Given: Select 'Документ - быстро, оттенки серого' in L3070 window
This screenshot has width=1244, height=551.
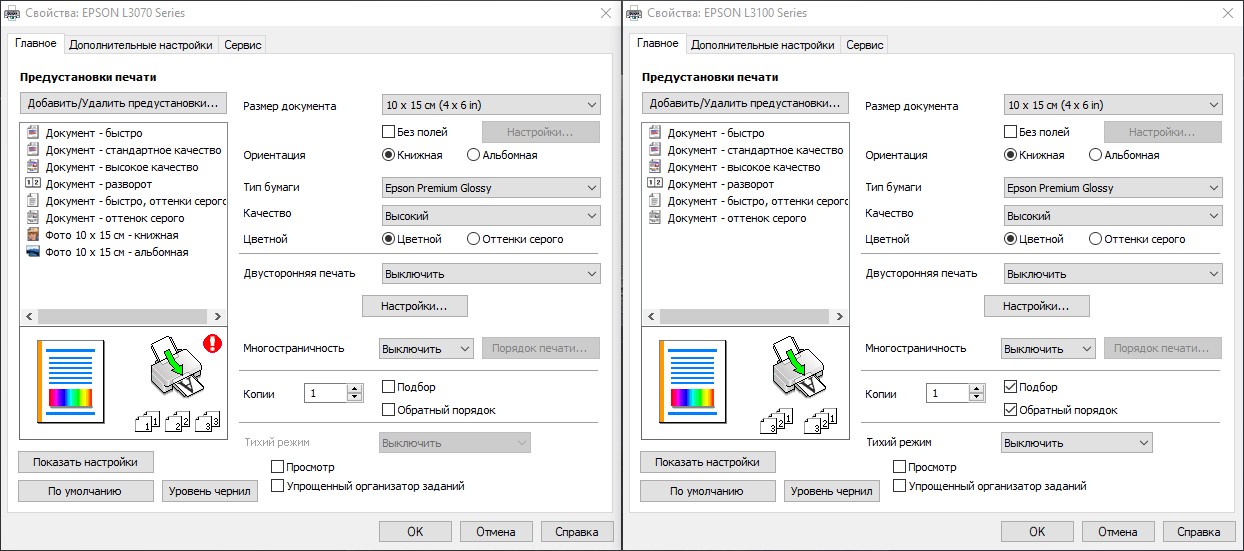Looking at the screenshot, I should click(x=126, y=201).
